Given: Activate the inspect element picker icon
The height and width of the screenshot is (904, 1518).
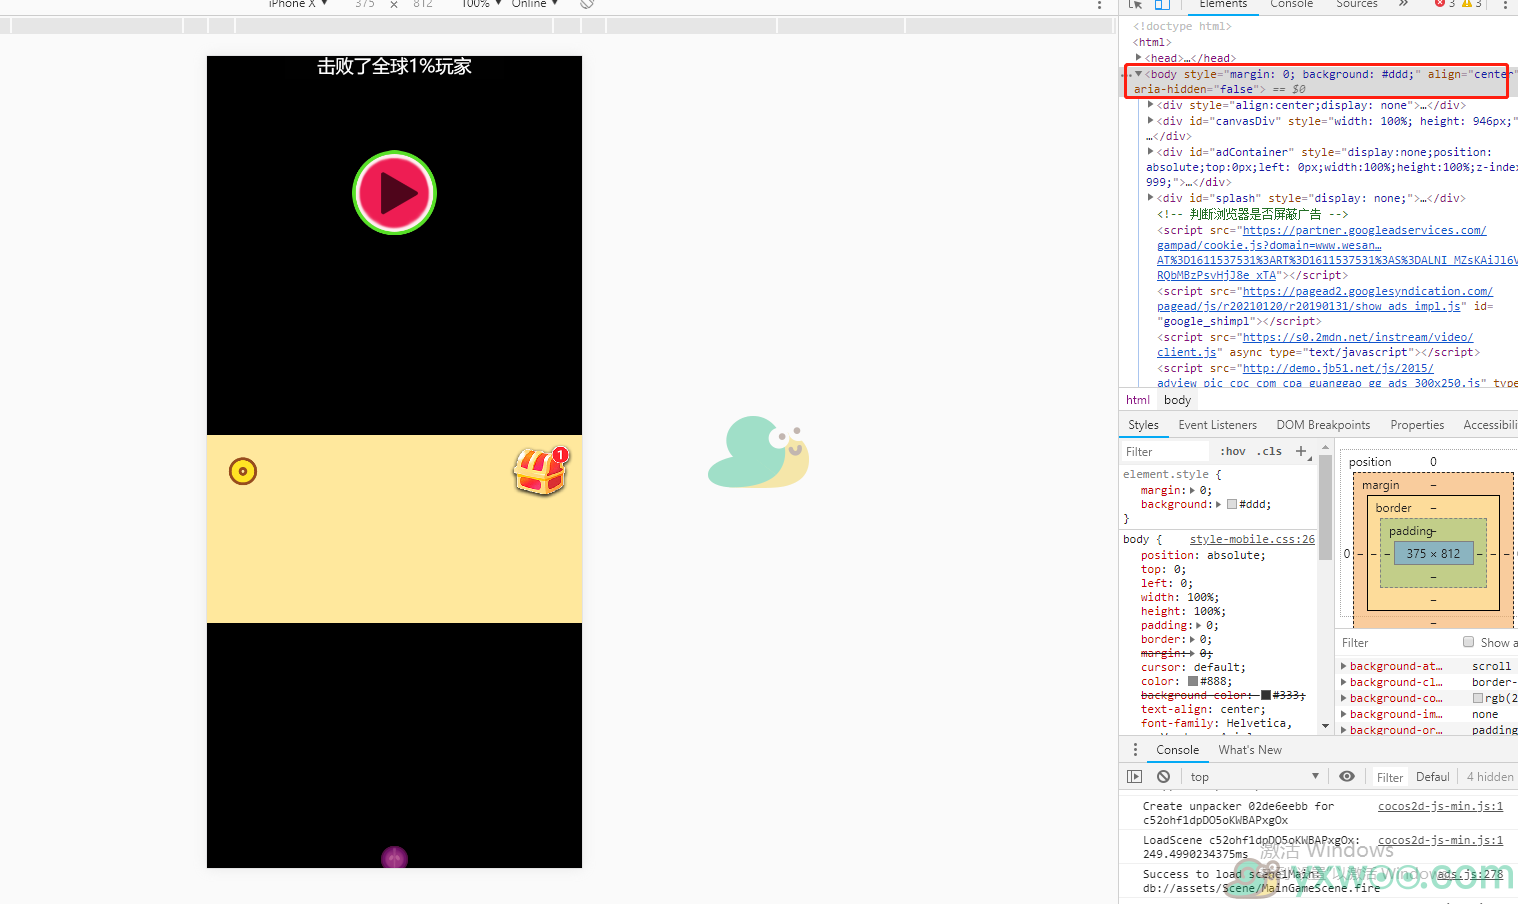Looking at the screenshot, I should (1135, 4).
